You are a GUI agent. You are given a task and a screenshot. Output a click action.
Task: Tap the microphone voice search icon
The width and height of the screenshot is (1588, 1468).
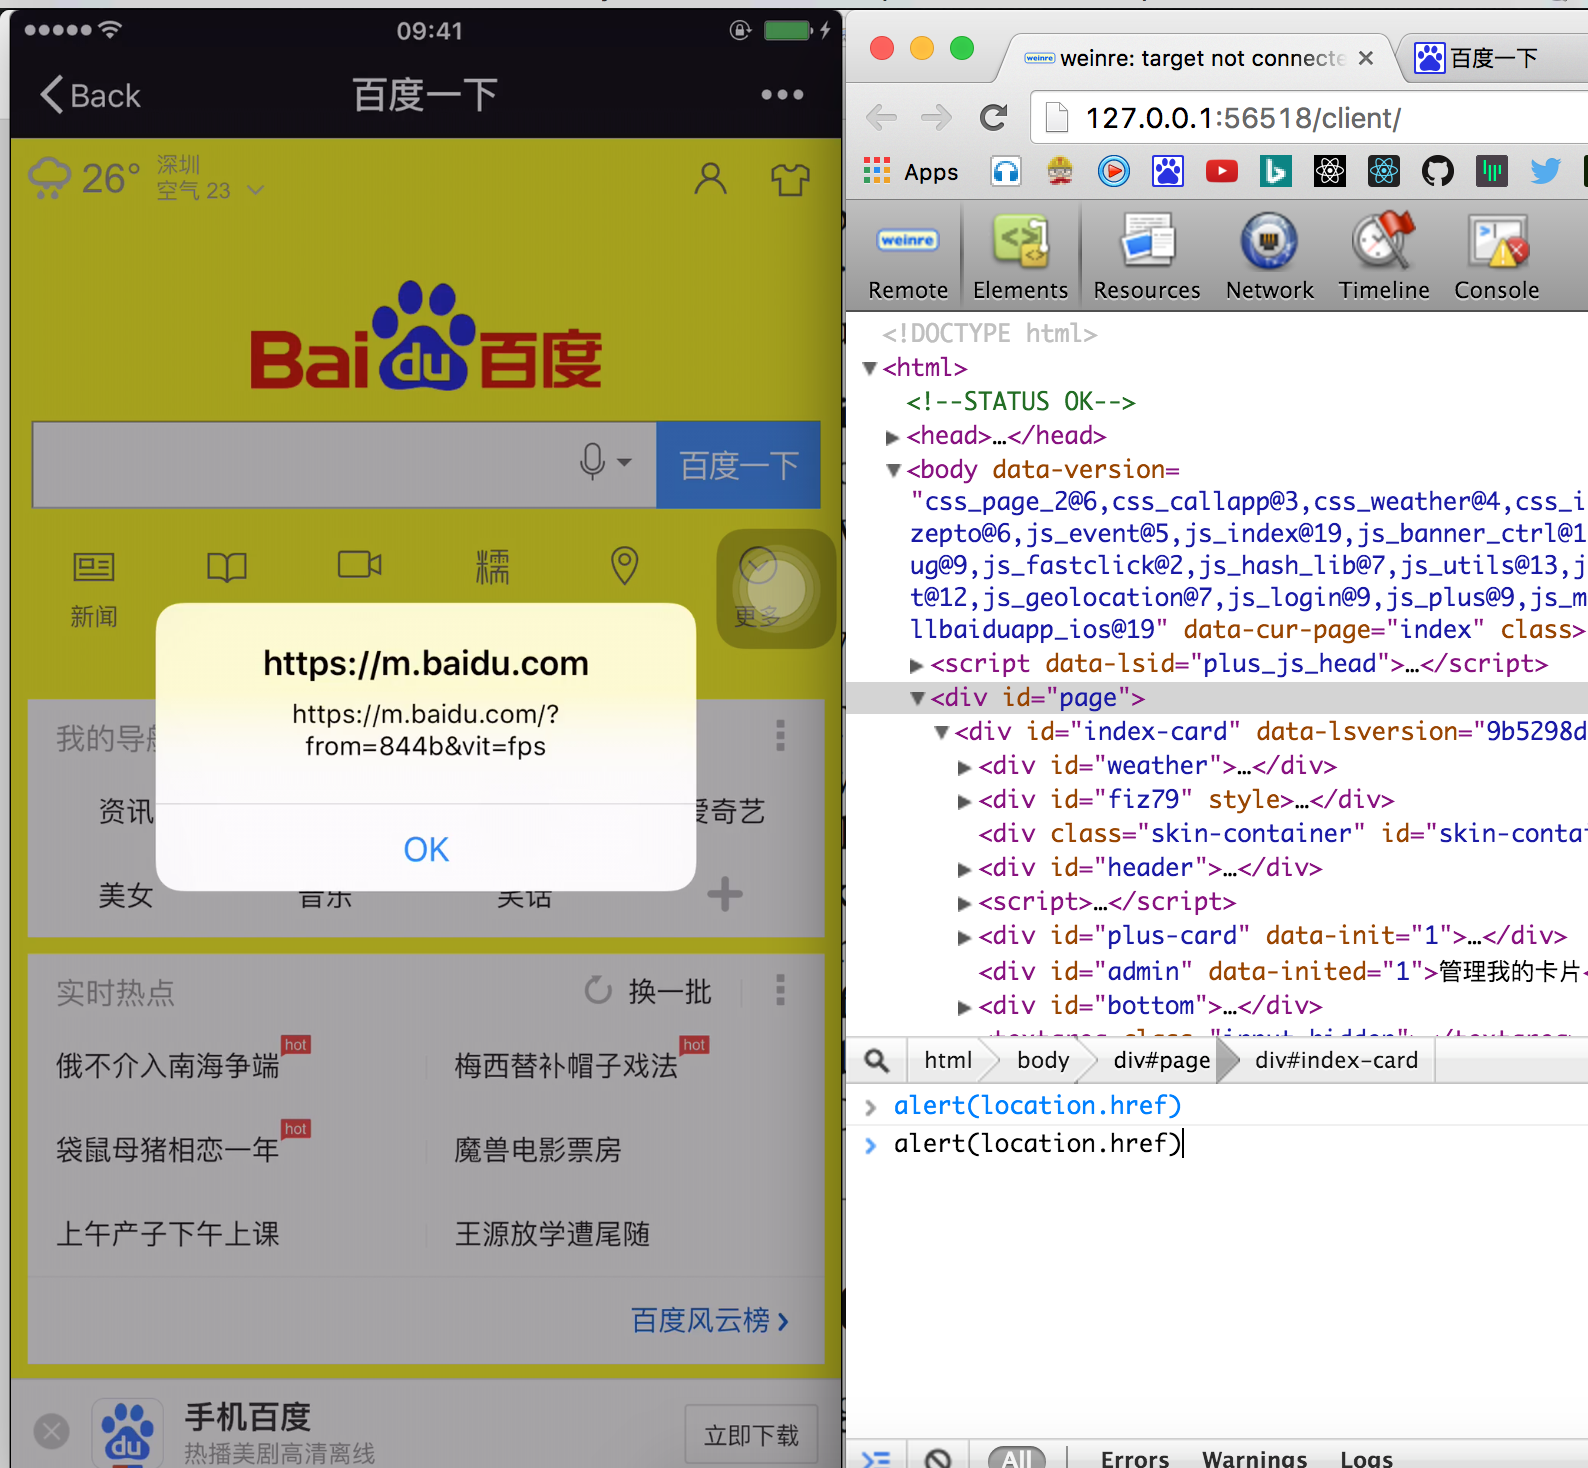(593, 462)
